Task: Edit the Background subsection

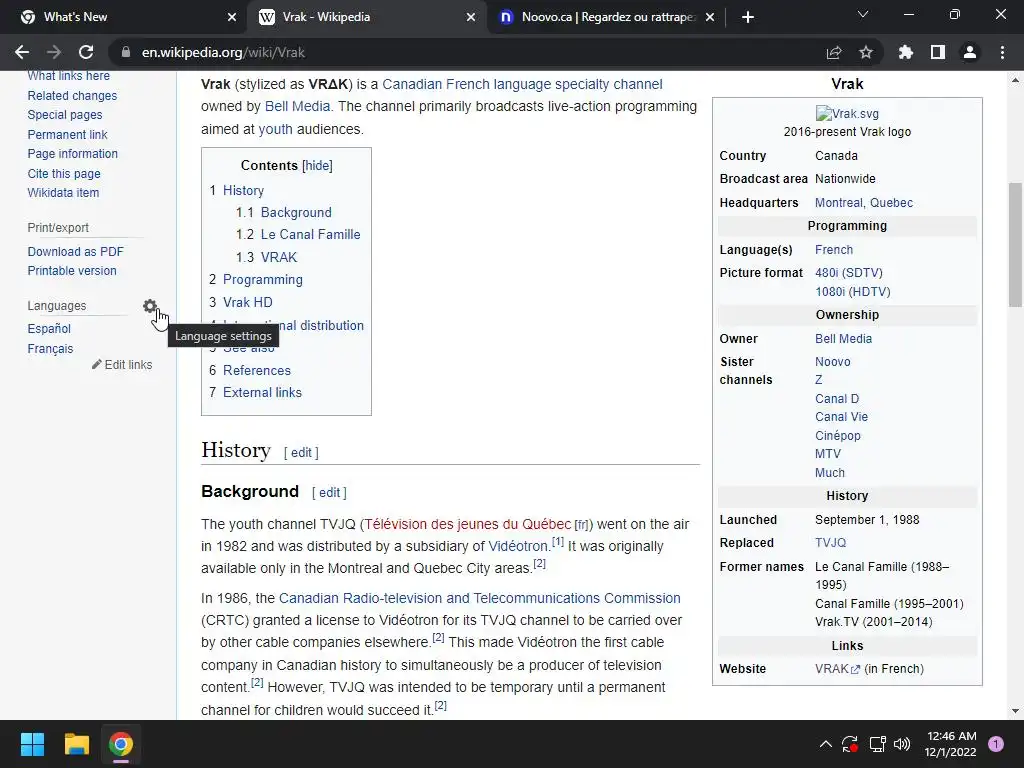Action: [329, 492]
